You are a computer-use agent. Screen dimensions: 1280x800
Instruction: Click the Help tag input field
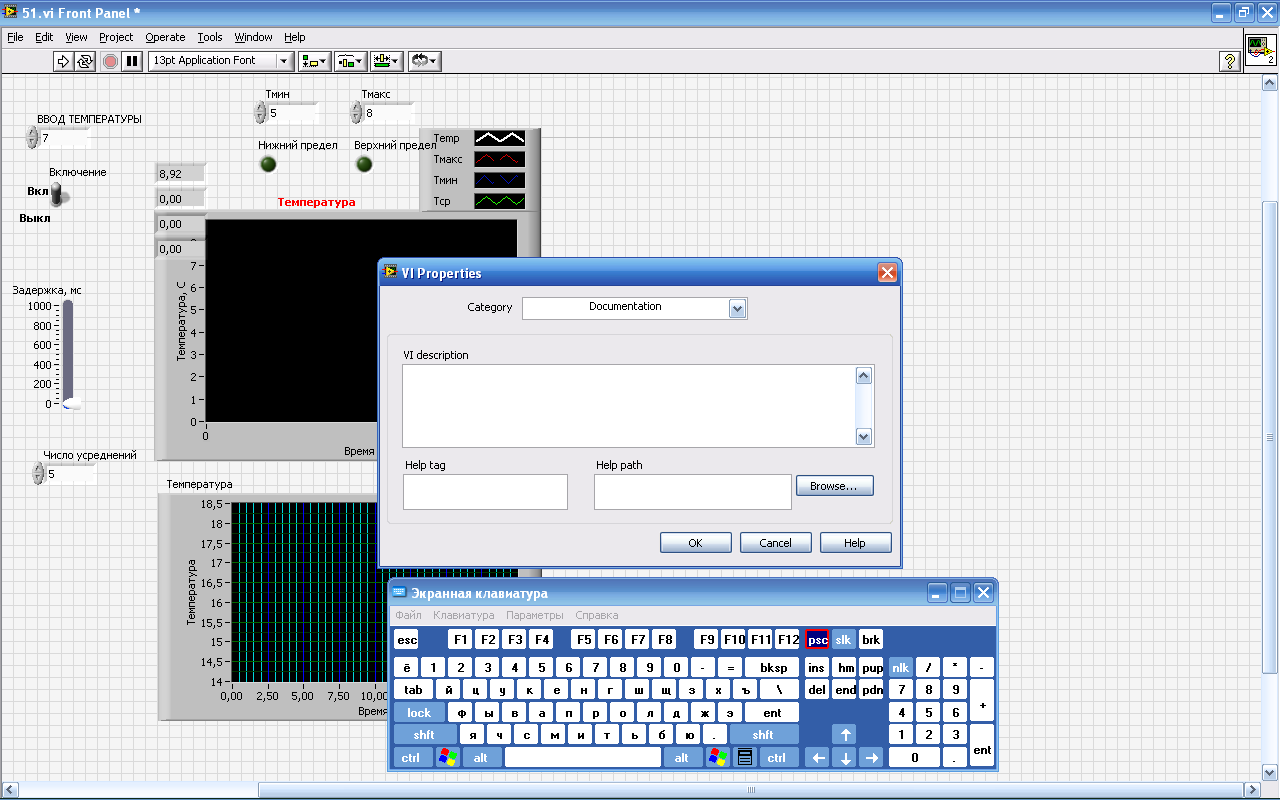(x=485, y=492)
